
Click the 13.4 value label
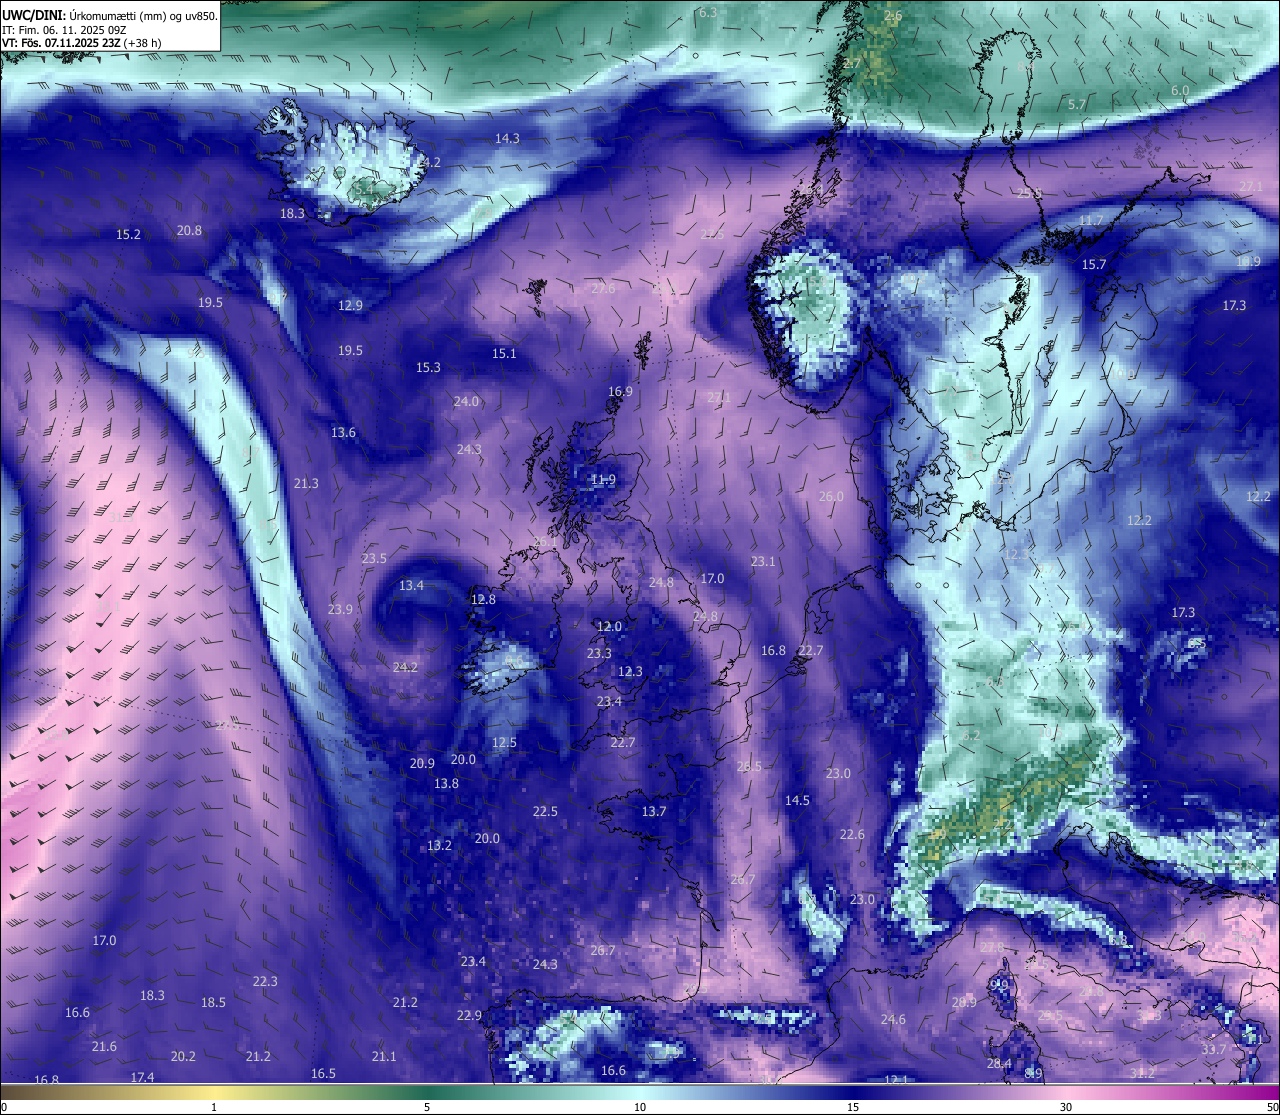pos(411,585)
